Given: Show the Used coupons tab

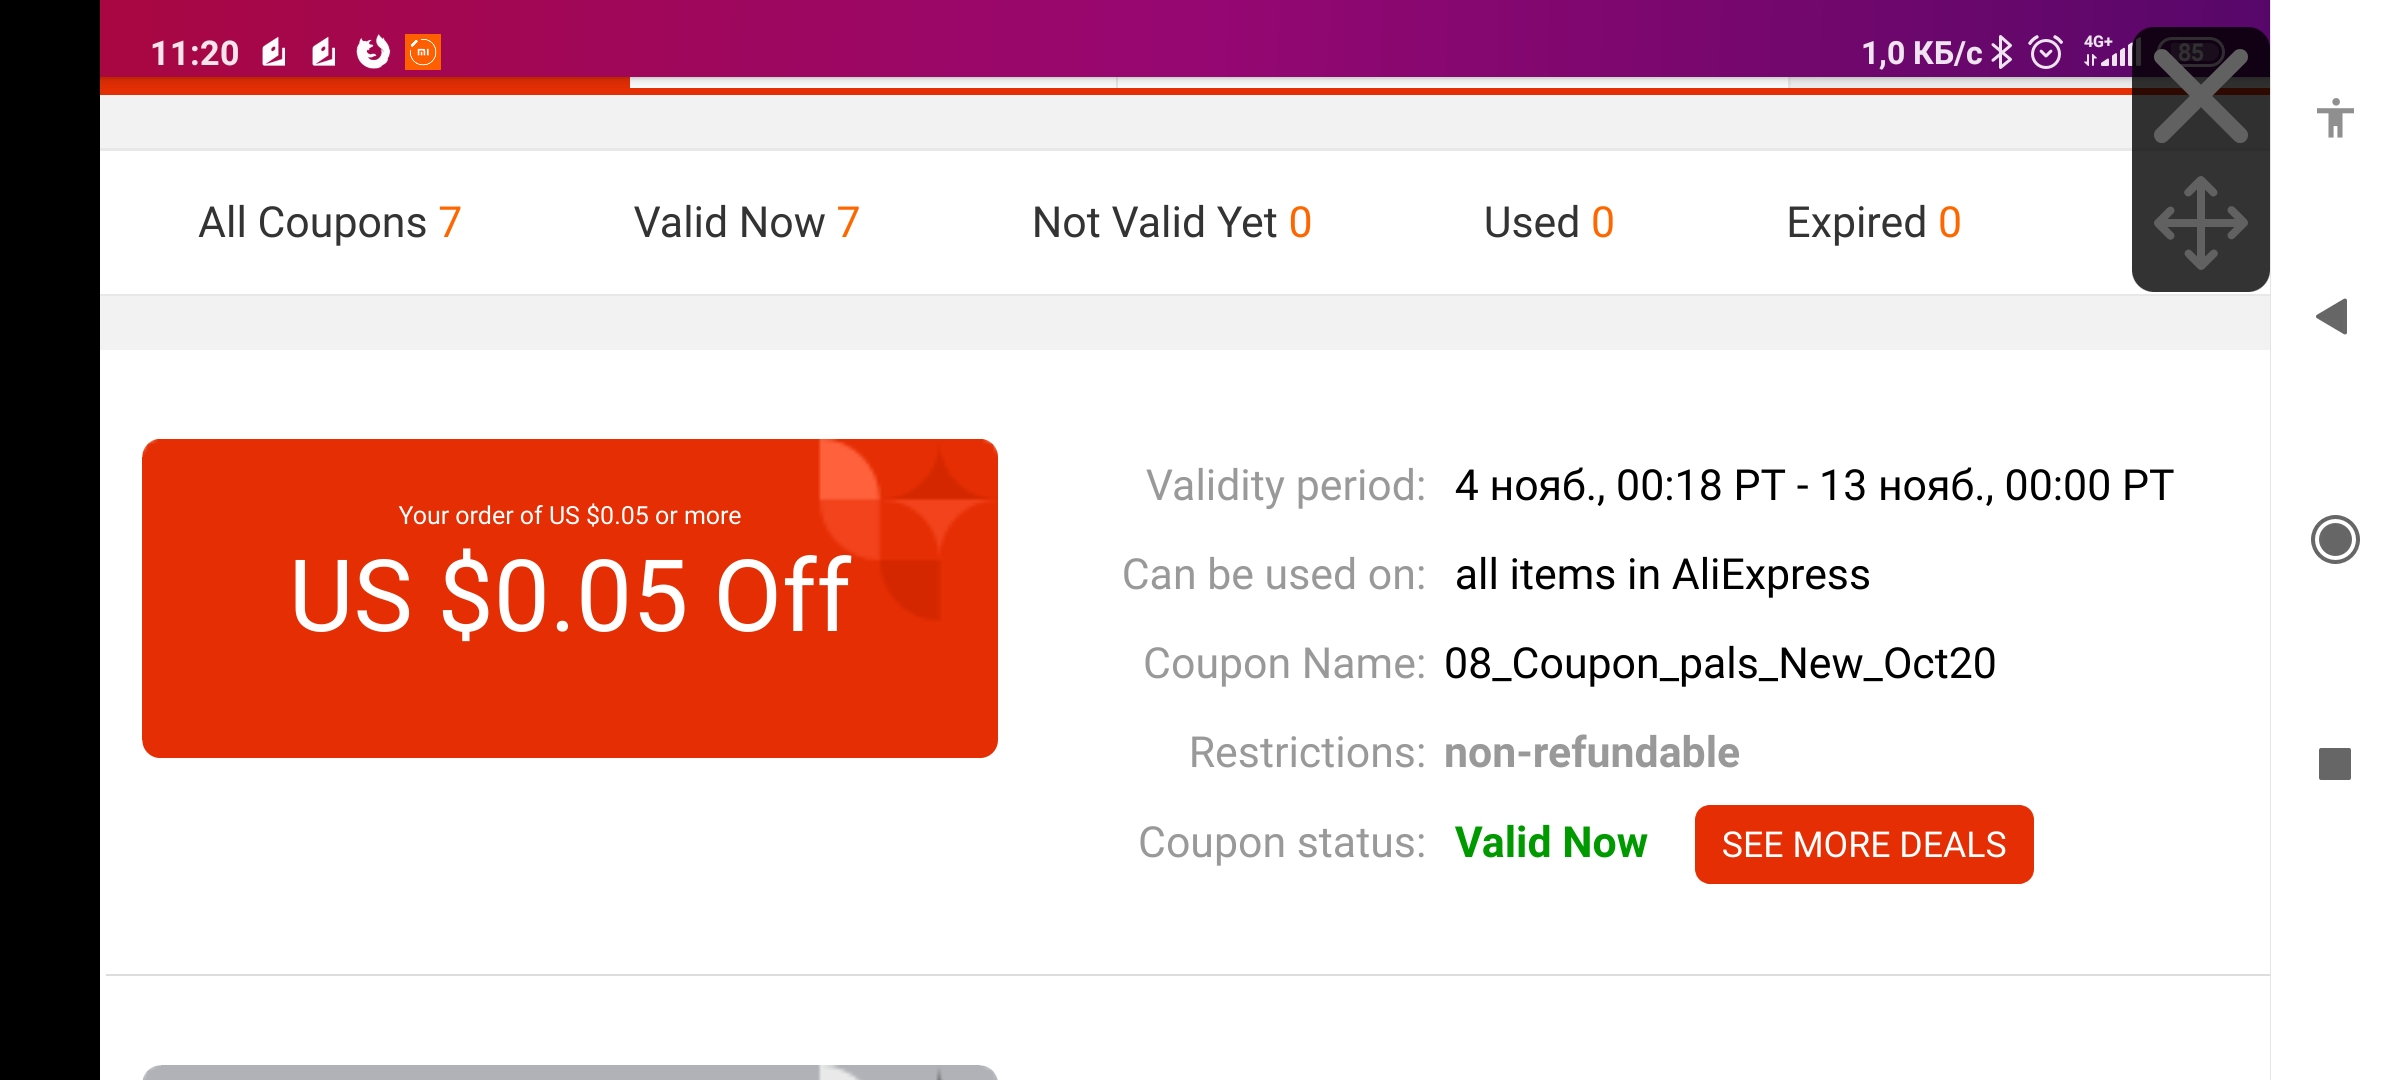Looking at the screenshot, I should (x=1549, y=222).
